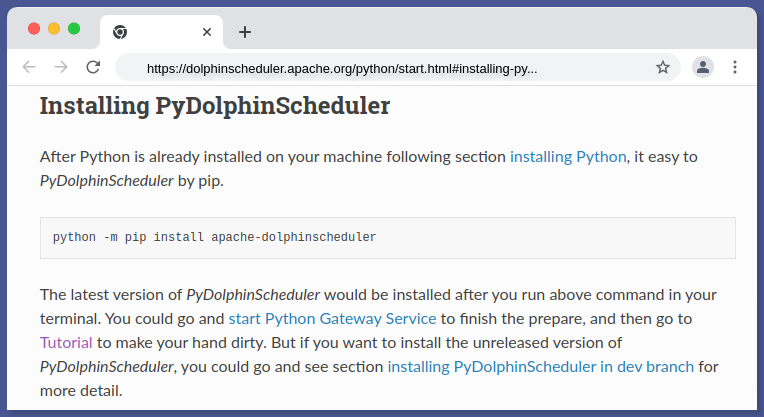Click the green maximize window button
The height and width of the screenshot is (417, 764).
tap(74, 29)
